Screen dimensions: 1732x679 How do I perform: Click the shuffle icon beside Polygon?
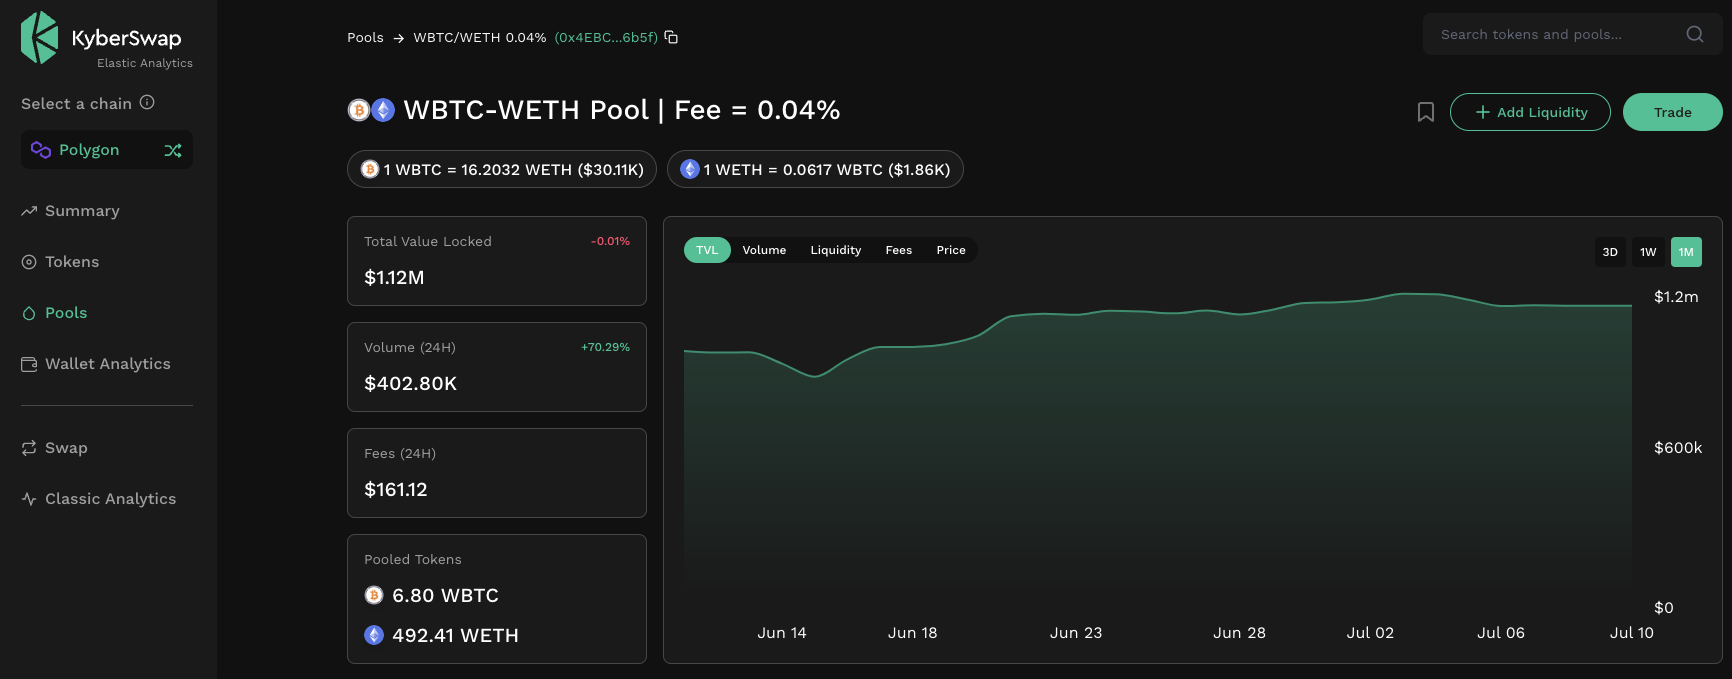click(173, 150)
